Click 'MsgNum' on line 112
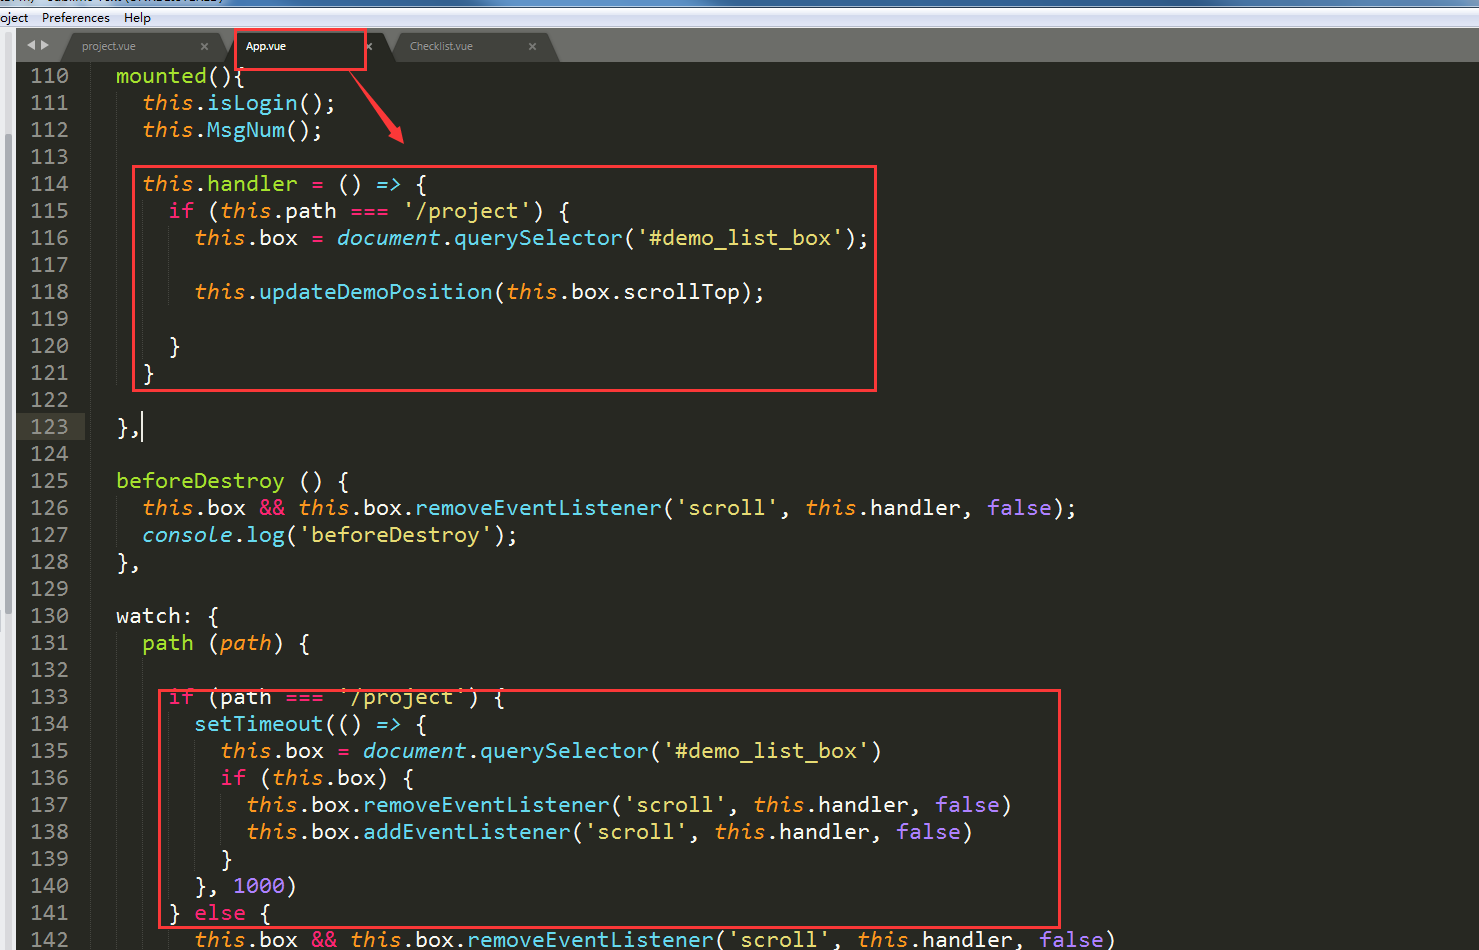 (246, 130)
